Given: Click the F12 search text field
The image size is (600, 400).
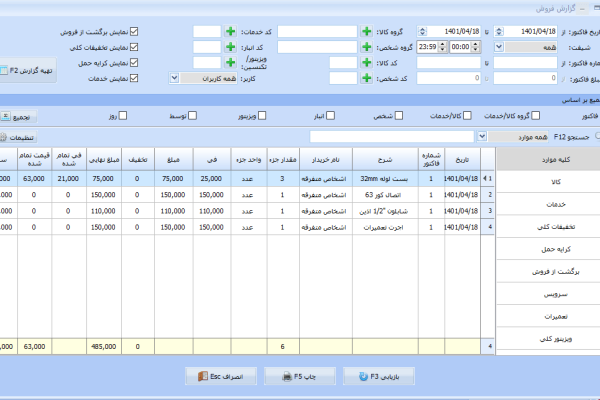Looking at the screenshot, I should [x=392, y=137].
